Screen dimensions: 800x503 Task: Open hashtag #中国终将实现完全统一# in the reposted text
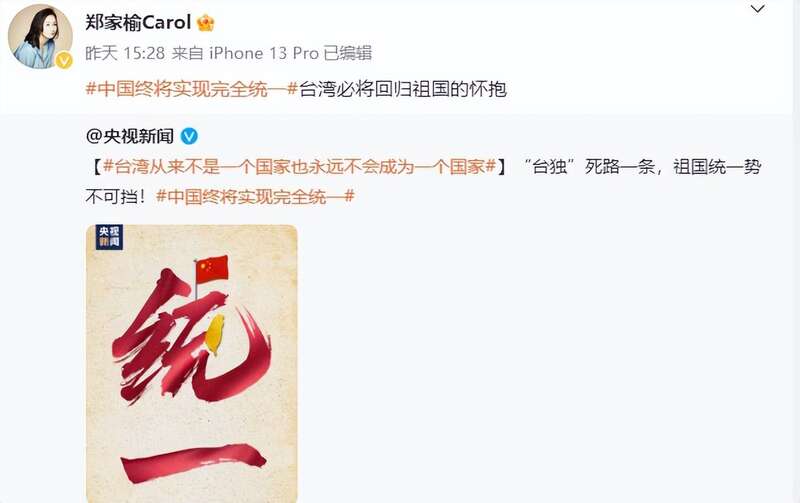click(x=255, y=196)
